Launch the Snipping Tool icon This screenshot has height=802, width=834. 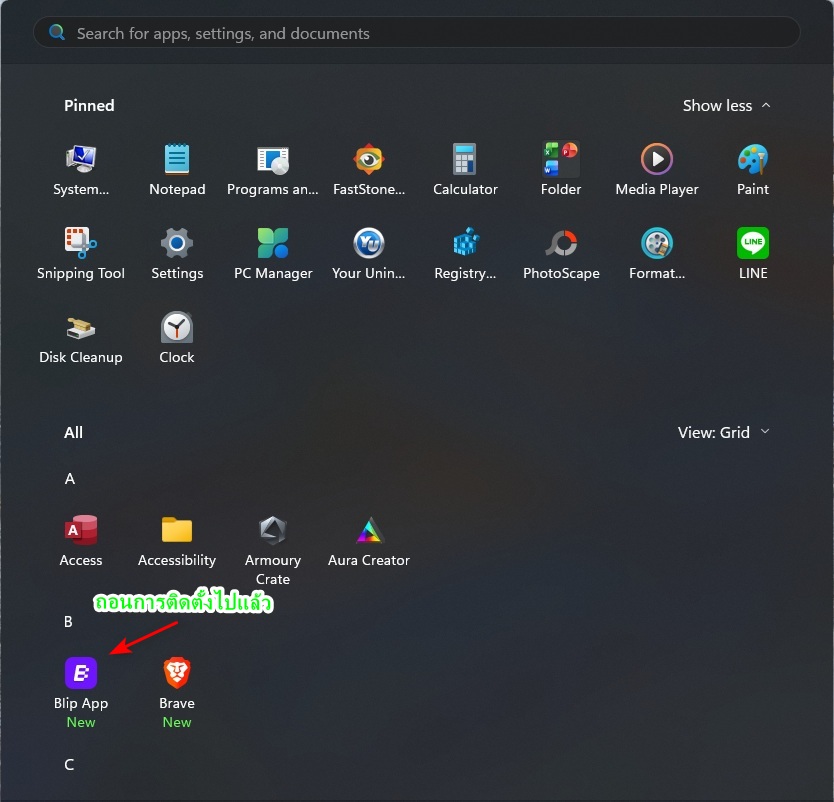click(81, 243)
